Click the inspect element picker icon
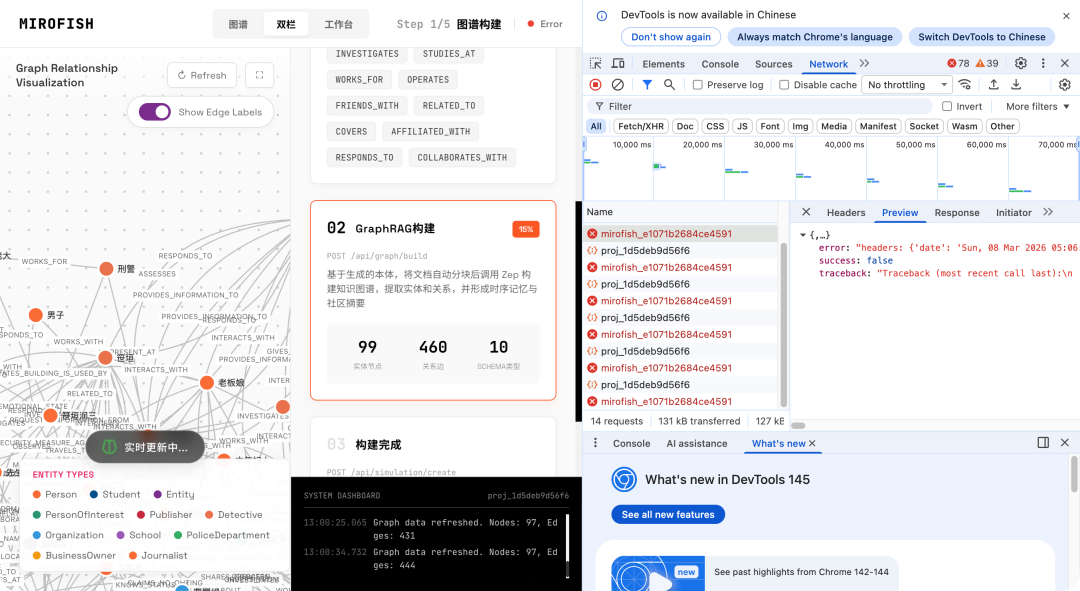 pyautogui.click(x=596, y=63)
